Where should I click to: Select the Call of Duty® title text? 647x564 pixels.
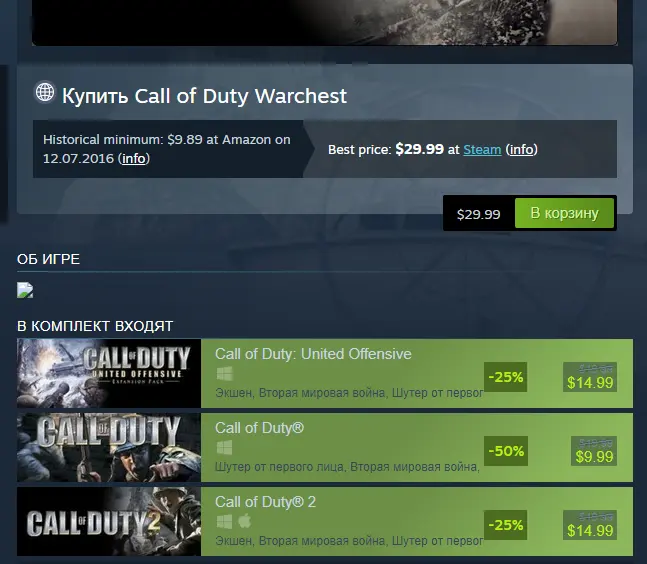pyautogui.click(x=260, y=428)
